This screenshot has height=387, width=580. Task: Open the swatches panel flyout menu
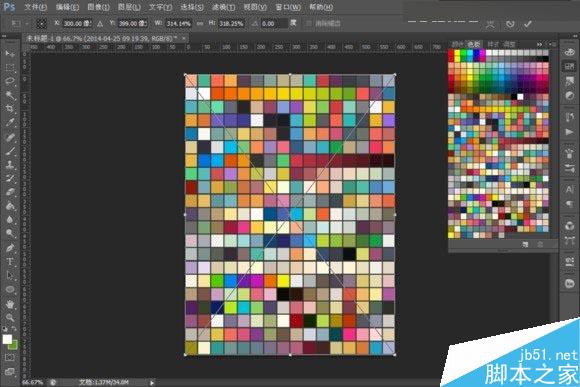pyautogui.click(x=553, y=44)
